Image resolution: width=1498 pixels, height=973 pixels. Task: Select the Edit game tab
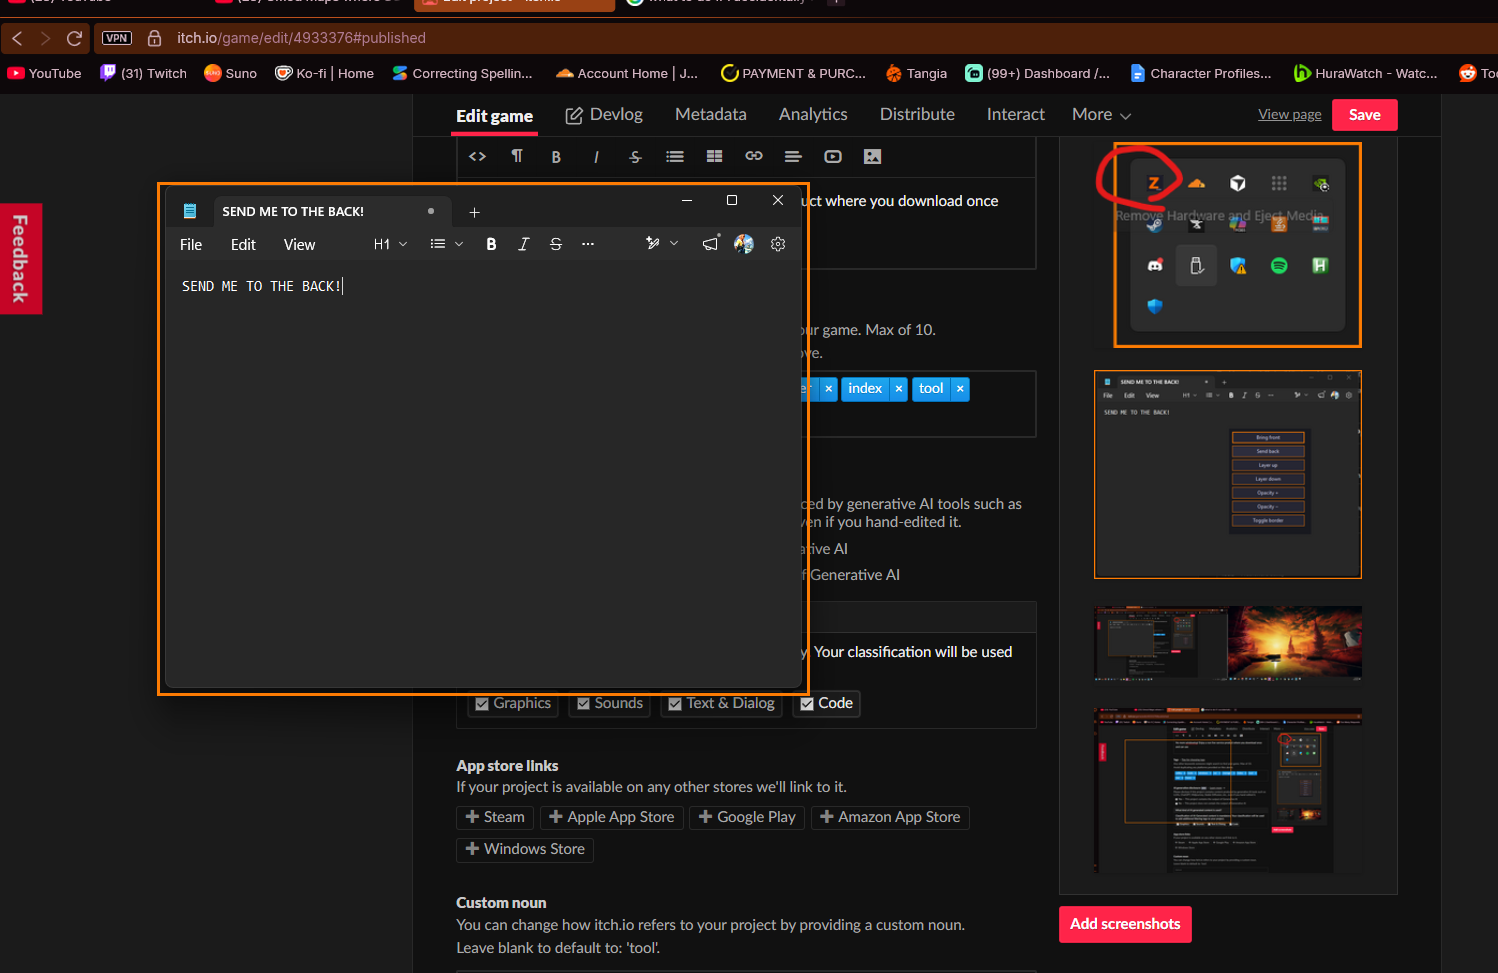click(x=494, y=116)
